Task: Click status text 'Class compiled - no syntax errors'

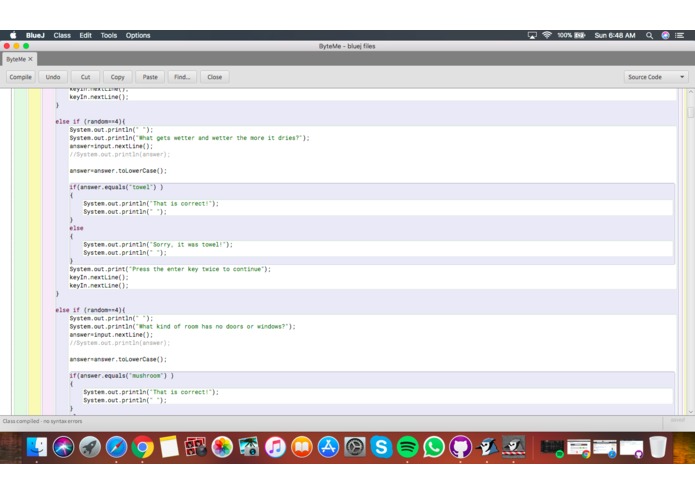Action: coord(43,421)
